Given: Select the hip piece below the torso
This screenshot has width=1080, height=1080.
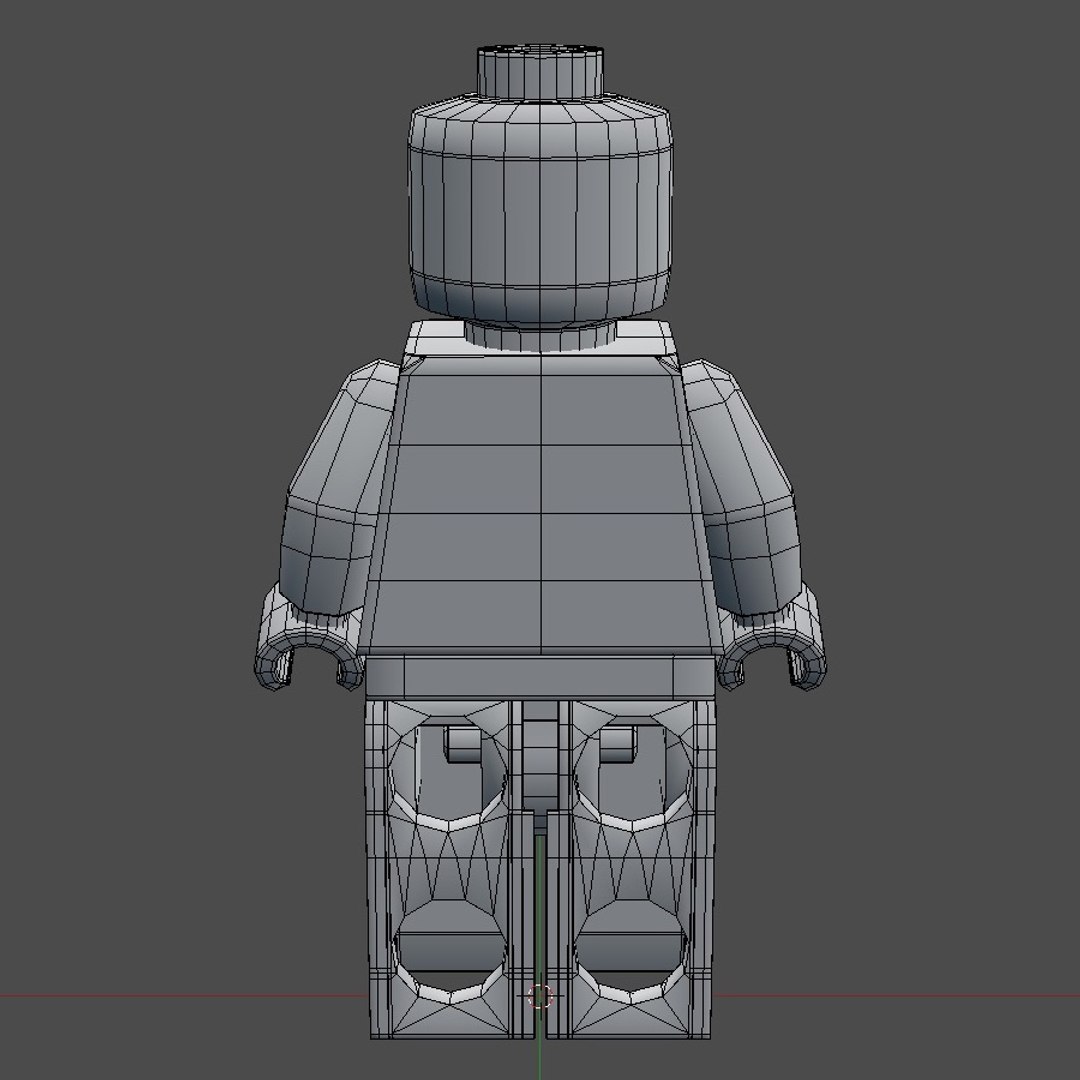Looking at the screenshot, I should 539,676.
